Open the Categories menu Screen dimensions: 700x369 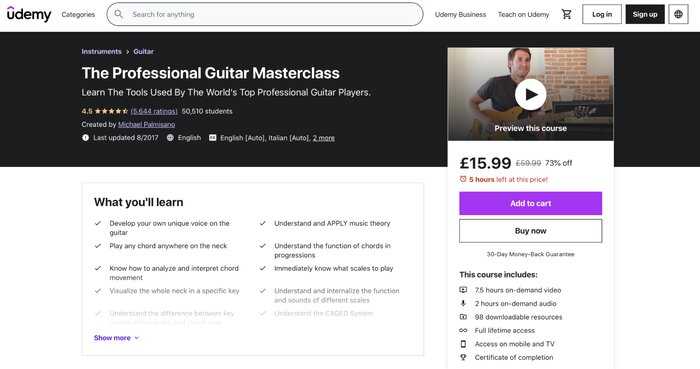pos(78,14)
